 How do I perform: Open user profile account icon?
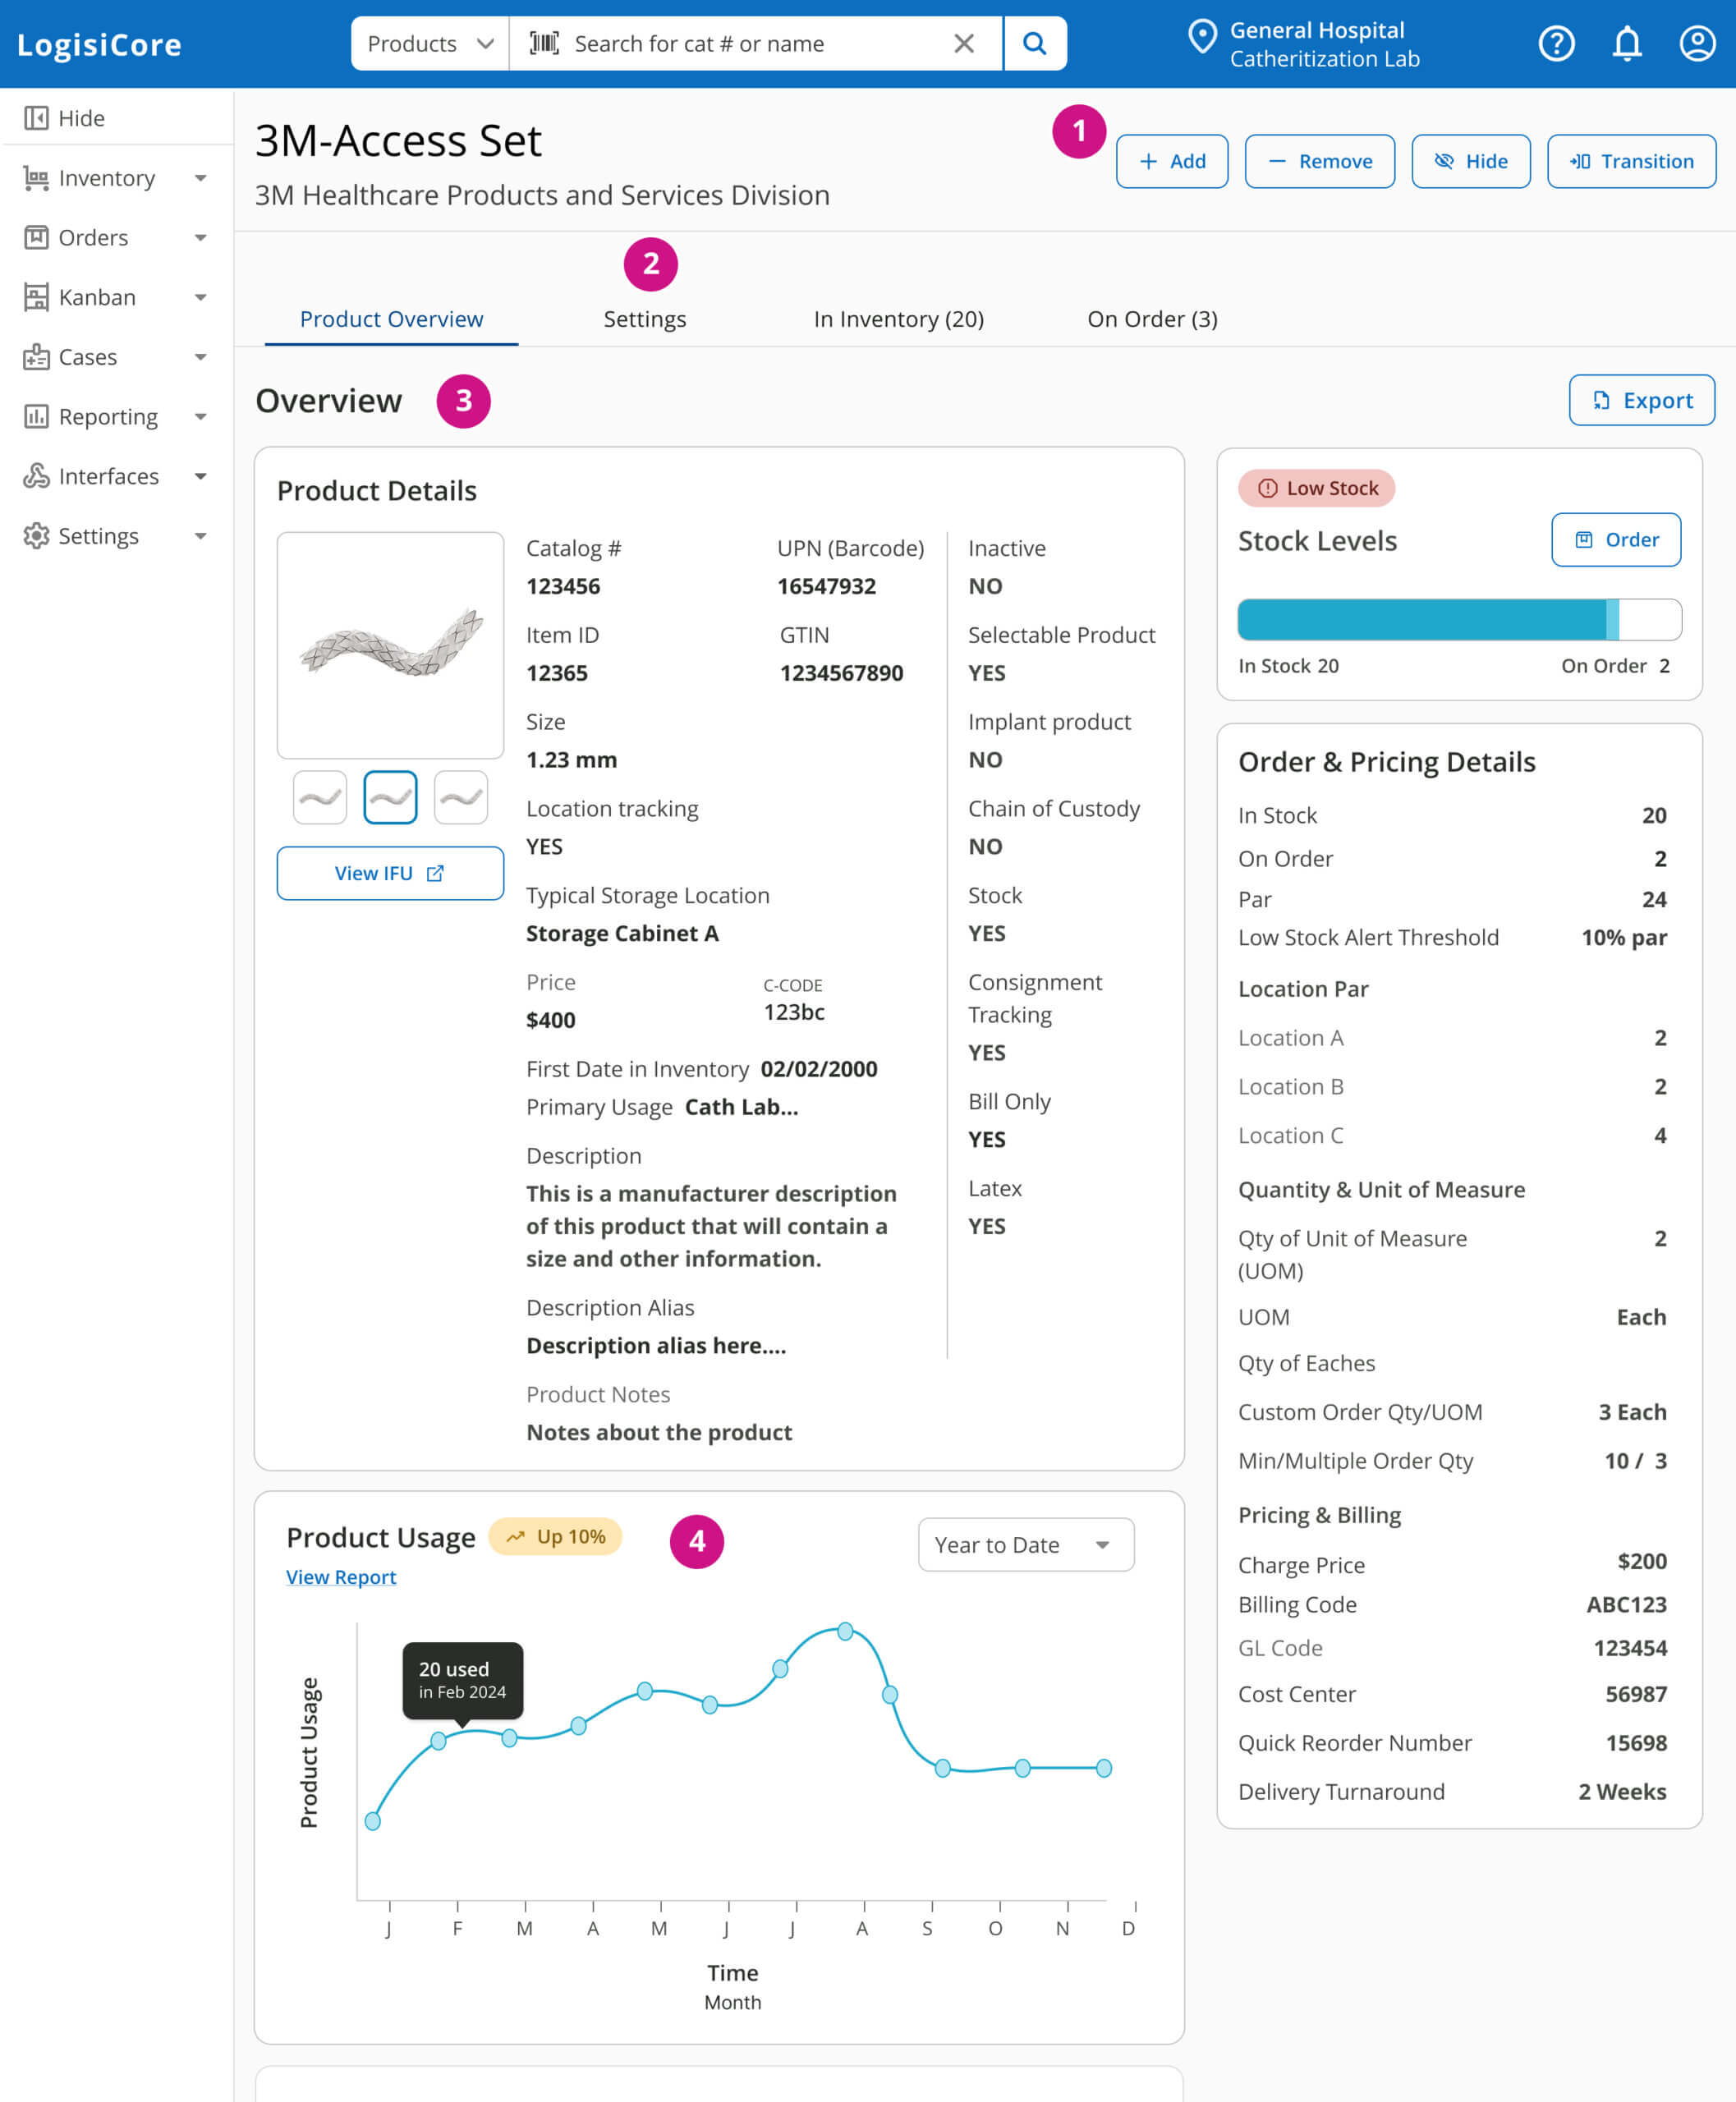[1697, 43]
